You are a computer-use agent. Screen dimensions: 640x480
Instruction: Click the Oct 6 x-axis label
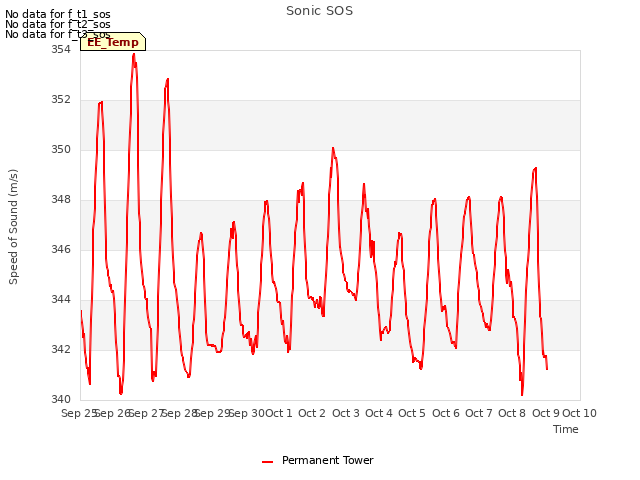(x=446, y=413)
